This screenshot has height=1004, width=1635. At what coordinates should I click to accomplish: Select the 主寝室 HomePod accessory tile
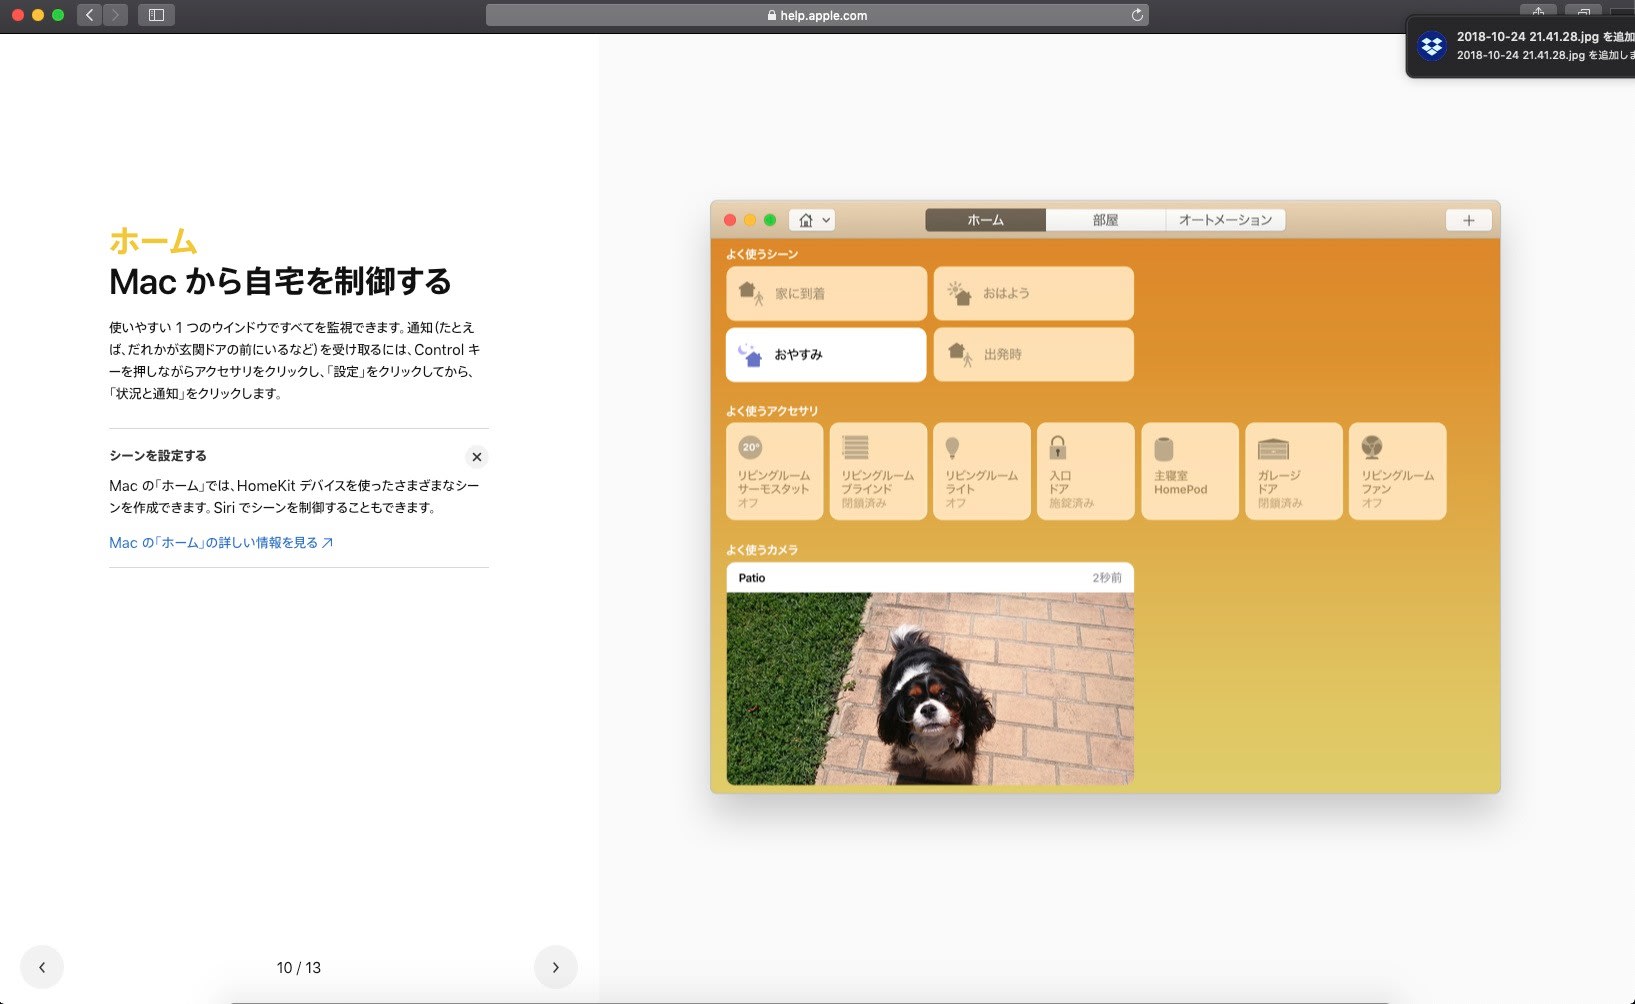tap(1189, 471)
